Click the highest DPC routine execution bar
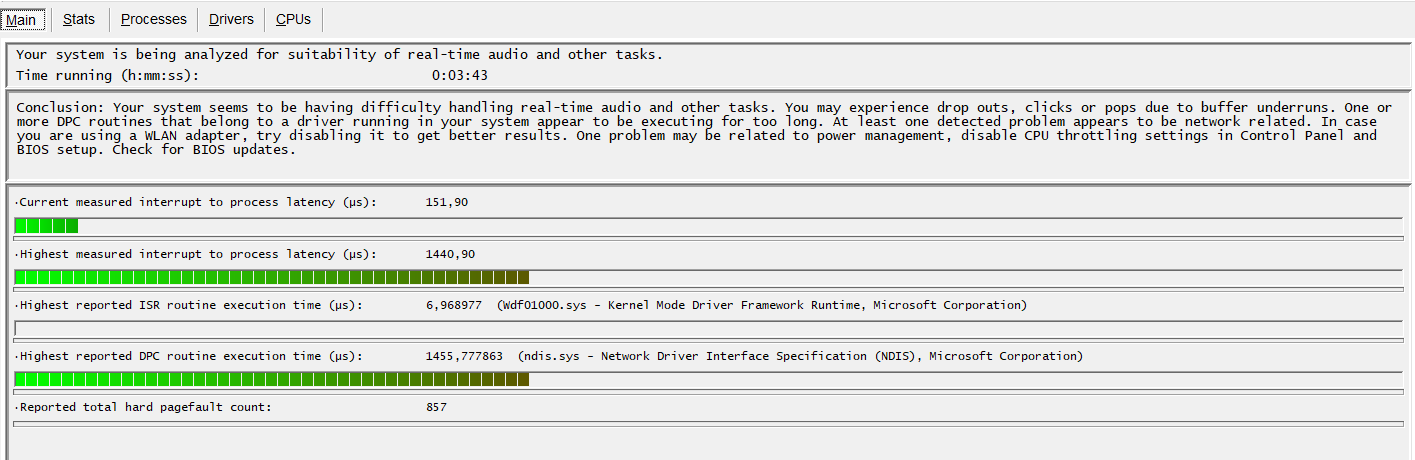Screen dimensions: 1415x460 click(x=708, y=379)
